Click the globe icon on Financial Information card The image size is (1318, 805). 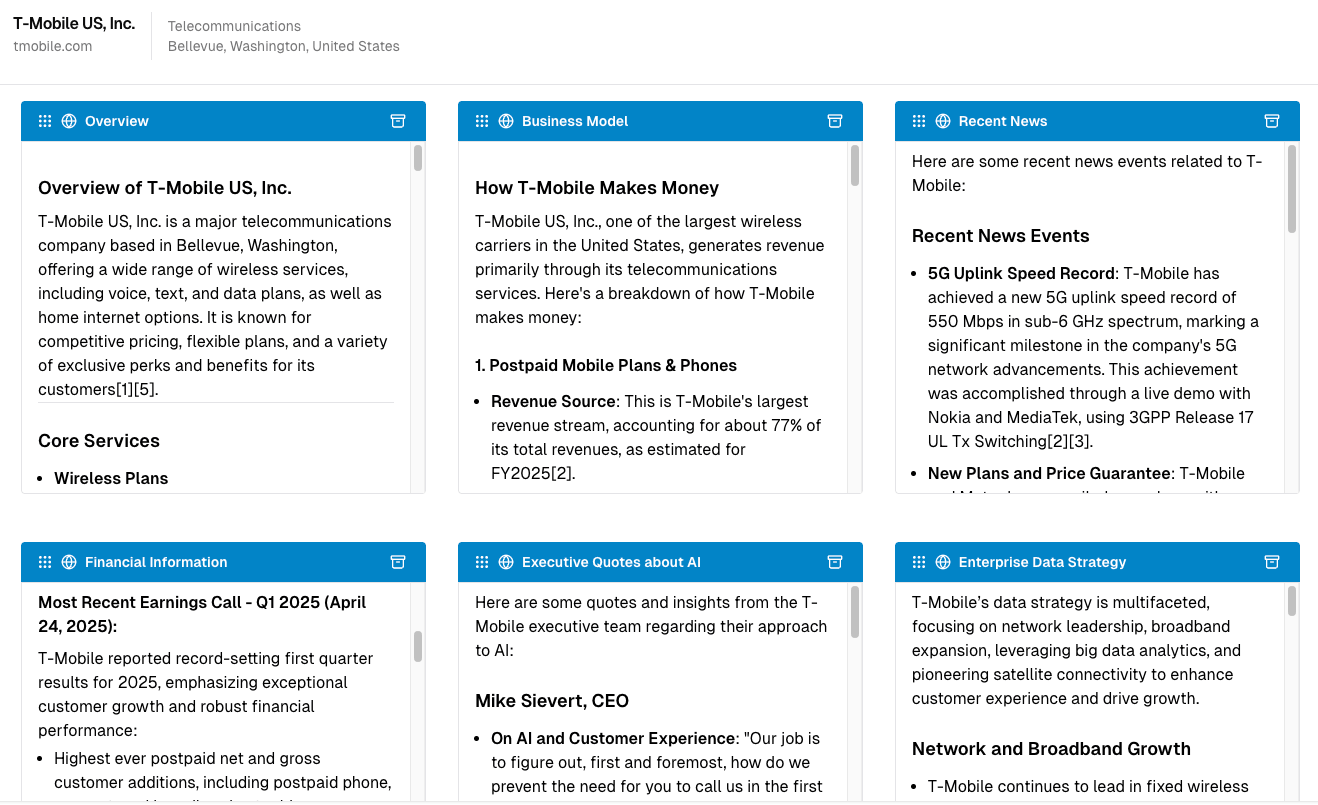69,562
